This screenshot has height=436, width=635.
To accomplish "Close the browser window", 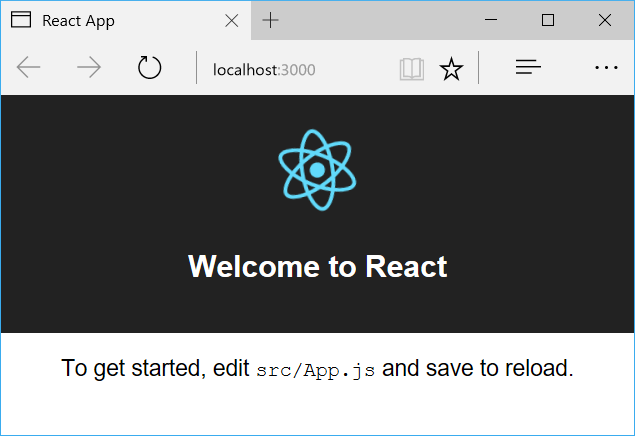I will point(605,20).
